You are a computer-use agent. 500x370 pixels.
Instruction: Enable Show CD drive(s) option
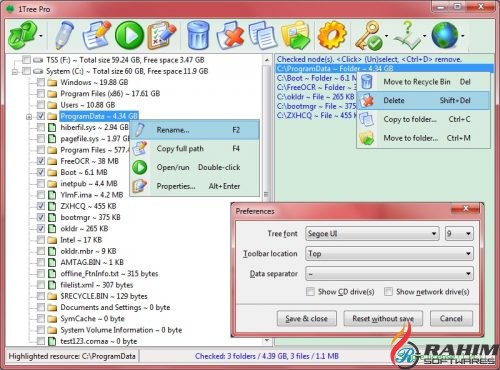tap(310, 292)
